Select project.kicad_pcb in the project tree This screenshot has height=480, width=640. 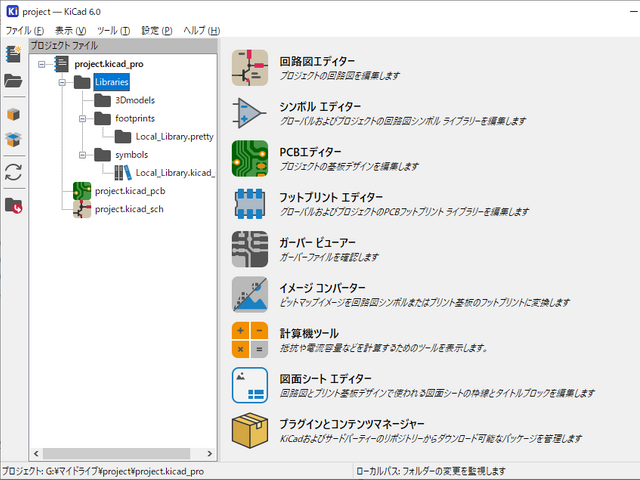coord(130,191)
